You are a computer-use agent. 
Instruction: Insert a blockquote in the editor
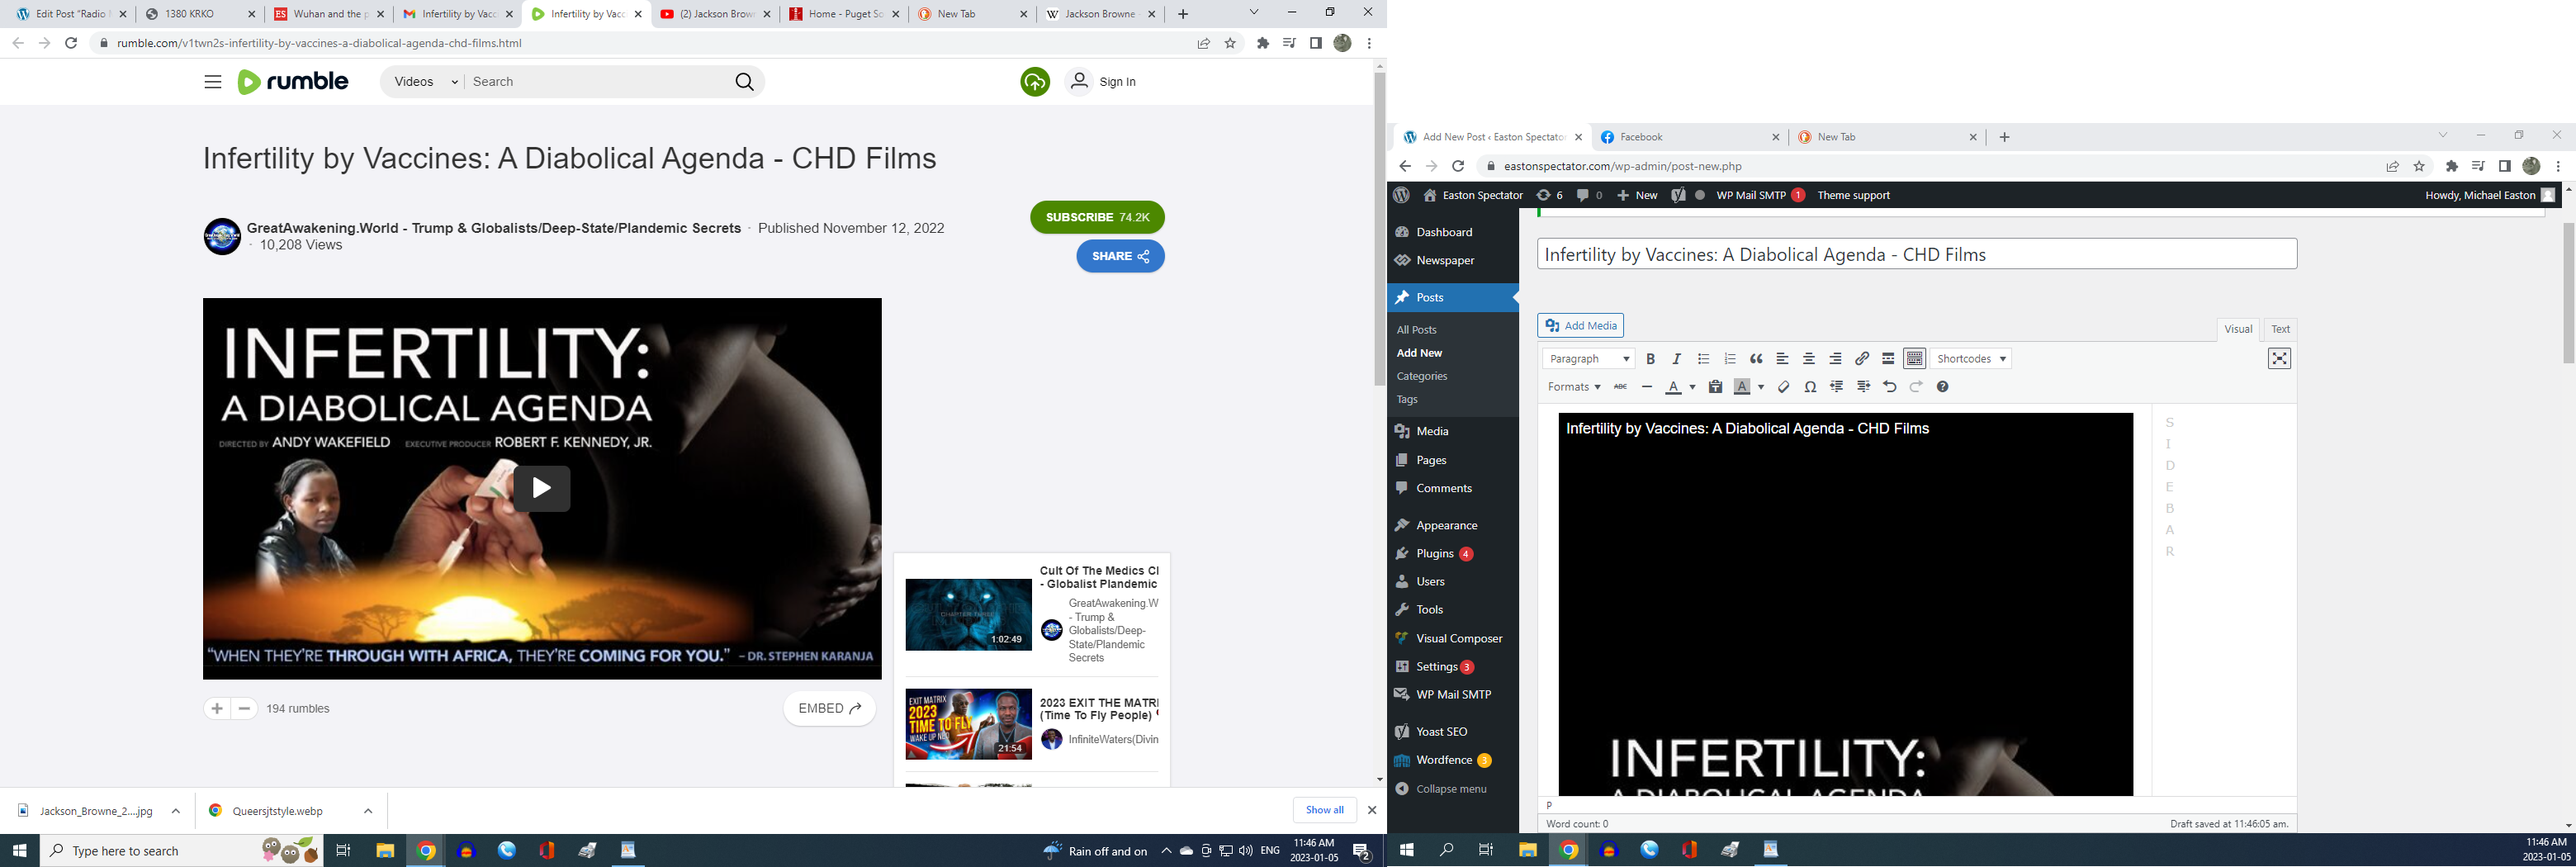(x=1756, y=359)
